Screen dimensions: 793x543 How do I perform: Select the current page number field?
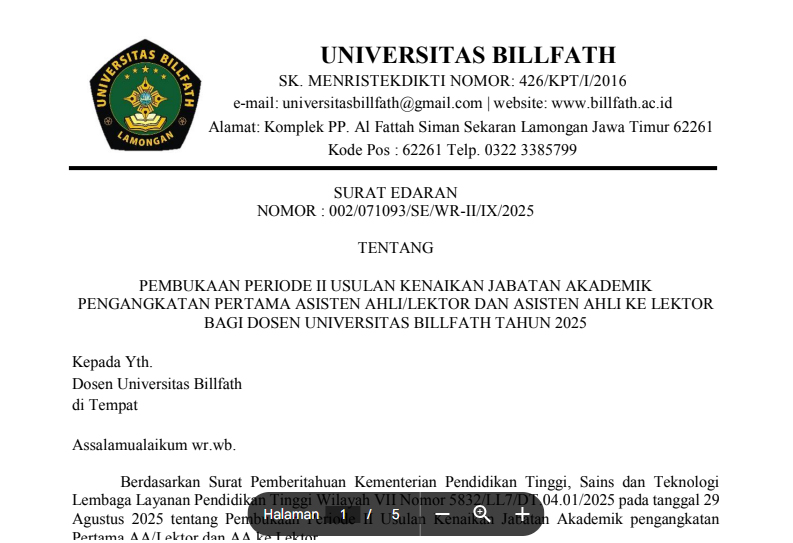(x=343, y=514)
